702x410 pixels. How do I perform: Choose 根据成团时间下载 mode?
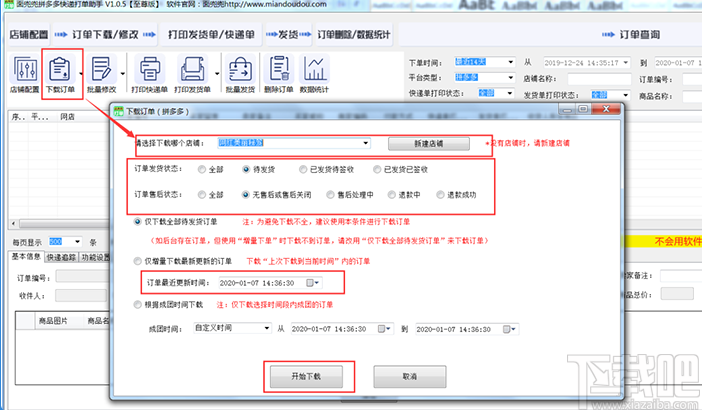[137, 305]
